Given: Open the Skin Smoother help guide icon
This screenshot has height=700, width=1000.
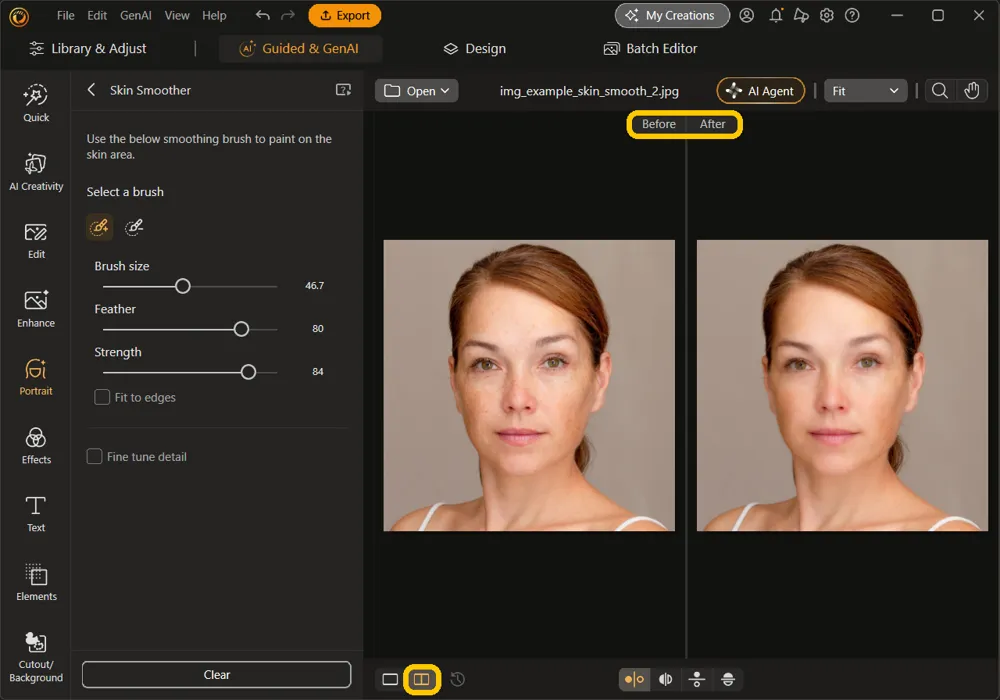Looking at the screenshot, I should [x=343, y=90].
